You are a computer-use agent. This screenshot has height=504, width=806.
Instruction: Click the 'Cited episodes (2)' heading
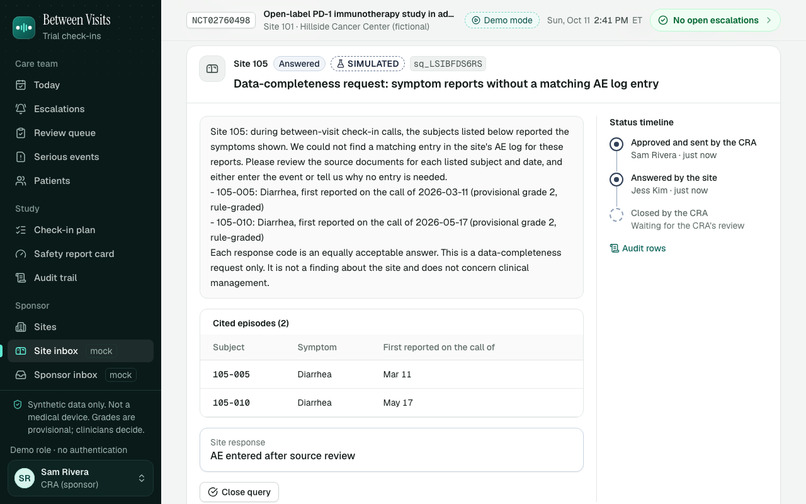point(251,323)
